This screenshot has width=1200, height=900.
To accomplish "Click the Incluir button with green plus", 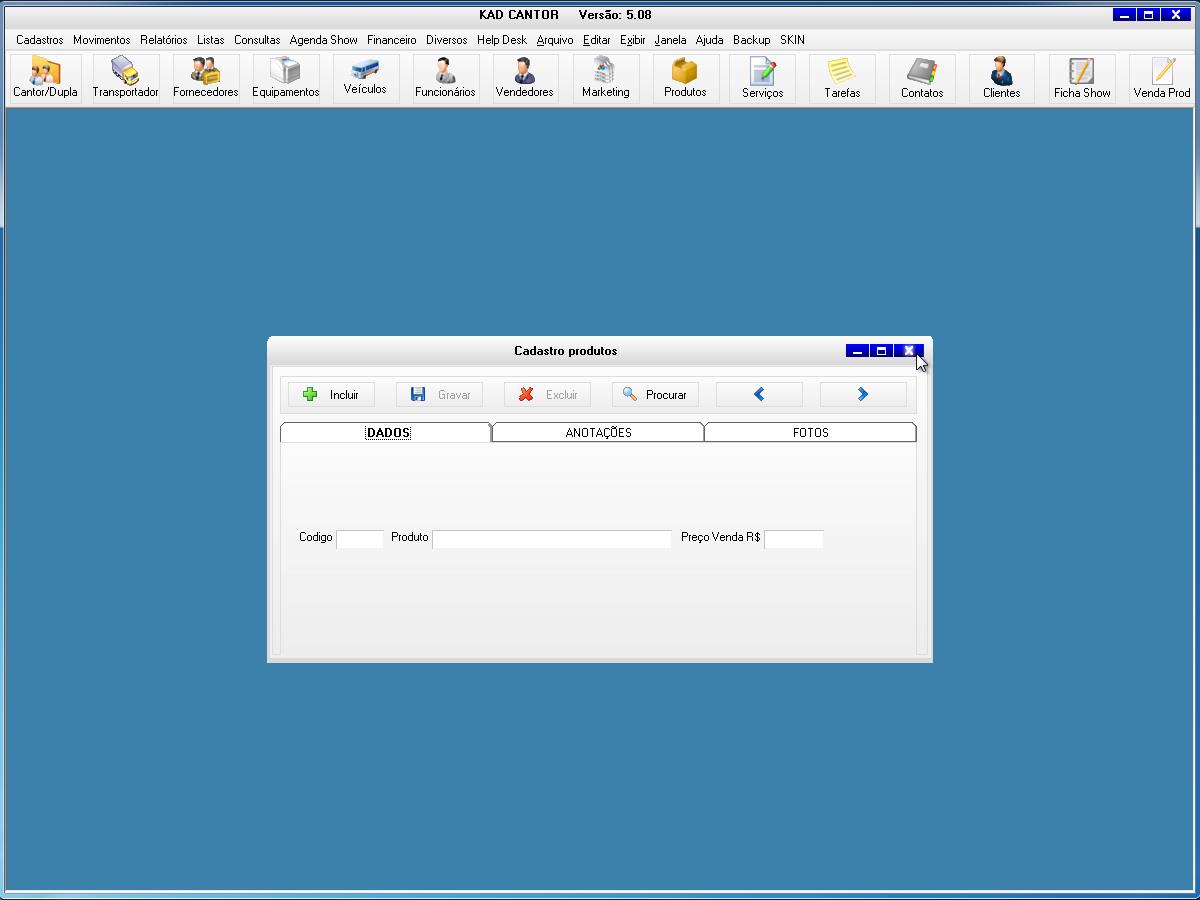I will tap(331, 395).
